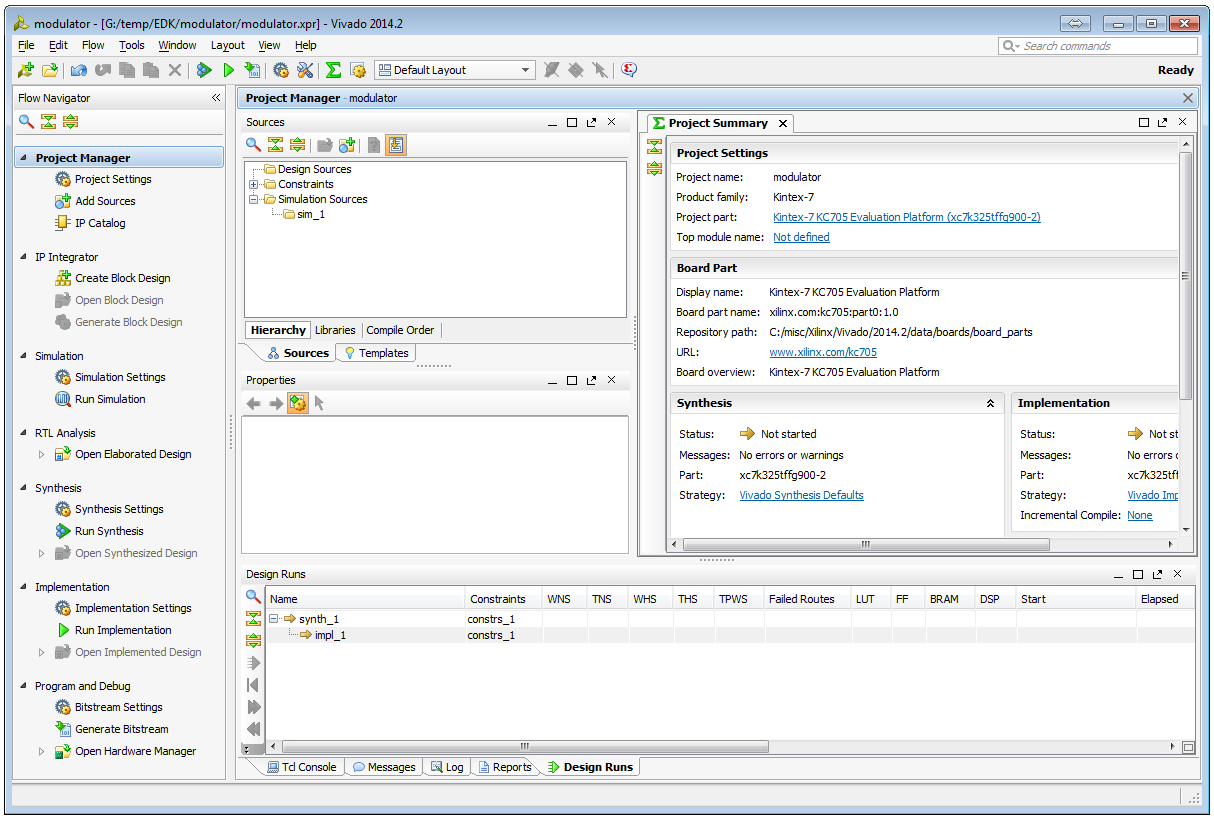Click the Add Sources plus icon in Sources toolbar
1214x819 pixels.
347,145
